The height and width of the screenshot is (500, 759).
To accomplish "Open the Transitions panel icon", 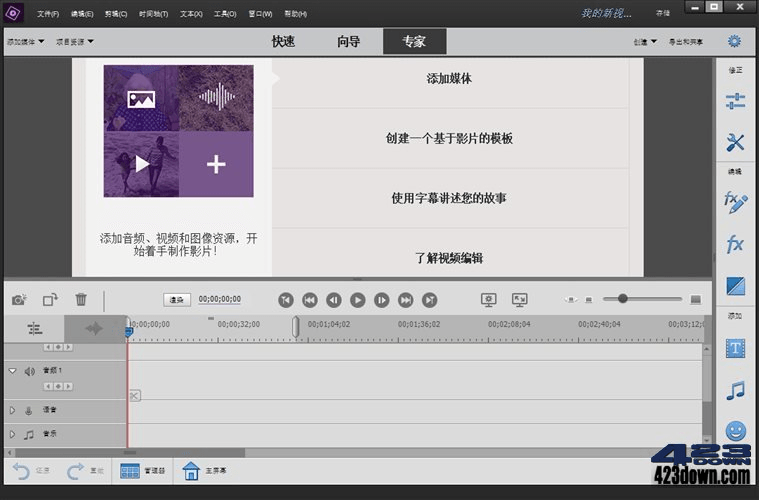I will (735, 286).
